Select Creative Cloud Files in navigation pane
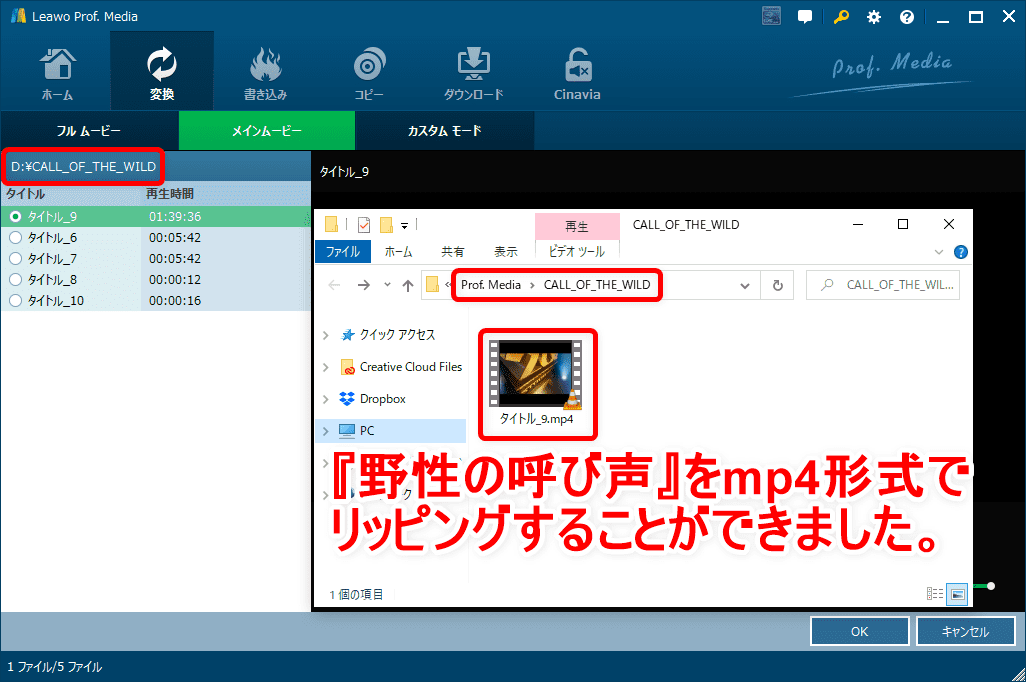Screen dimensions: 1026x682 410,367
